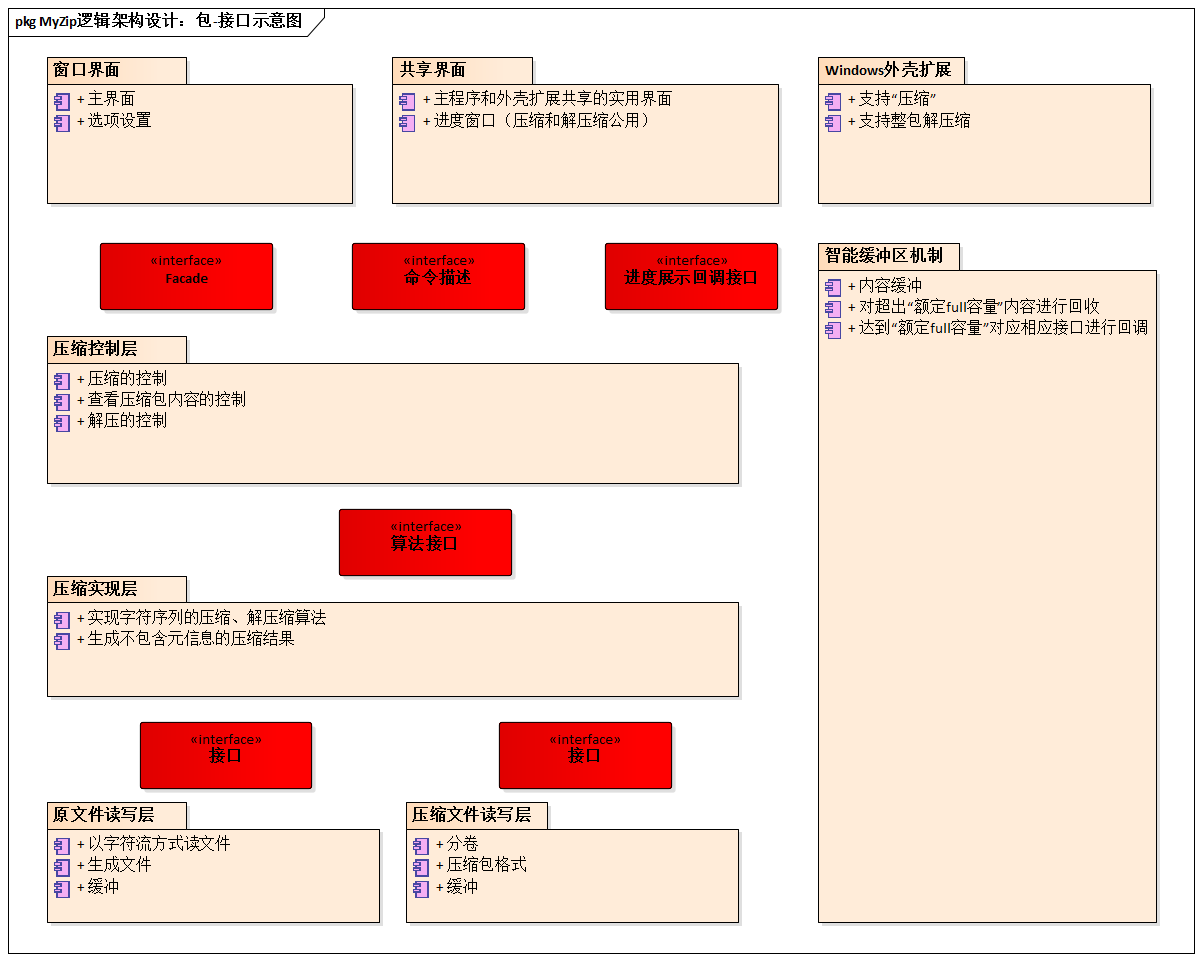
Task: Select the 进度窗口 component icon
Action: tap(407, 122)
